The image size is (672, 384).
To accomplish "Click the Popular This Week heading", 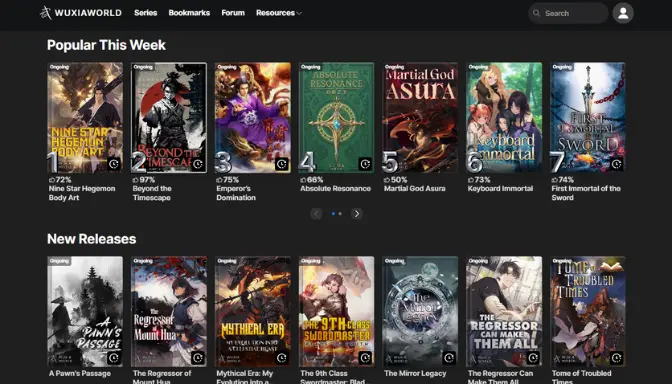I will click(106, 45).
